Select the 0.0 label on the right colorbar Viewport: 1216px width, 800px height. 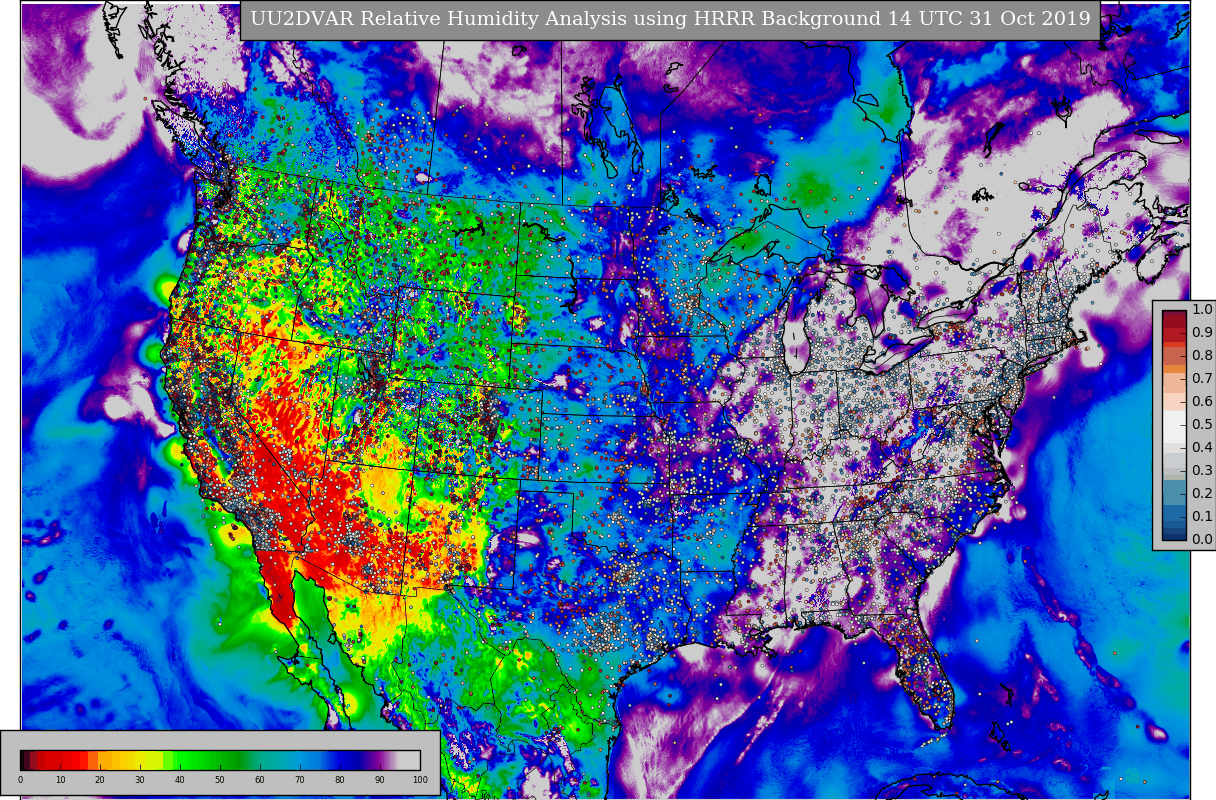point(1202,540)
